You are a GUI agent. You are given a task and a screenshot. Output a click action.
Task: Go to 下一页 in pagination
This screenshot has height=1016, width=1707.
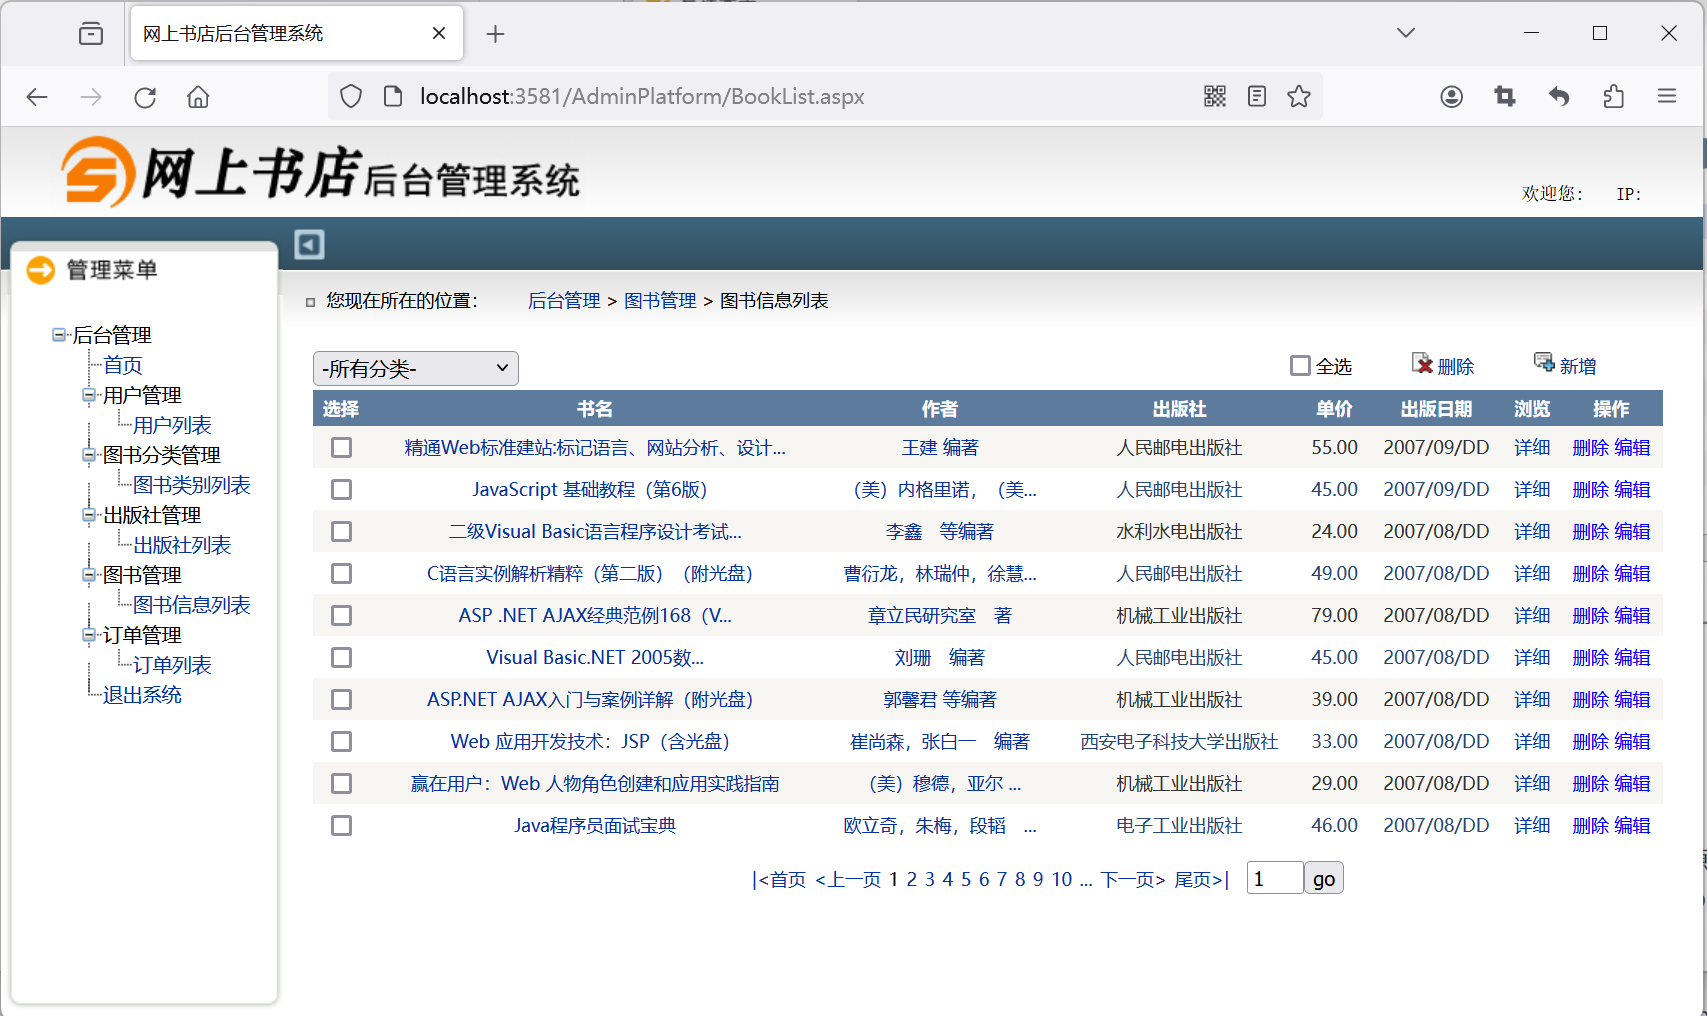coord(1132,880)
